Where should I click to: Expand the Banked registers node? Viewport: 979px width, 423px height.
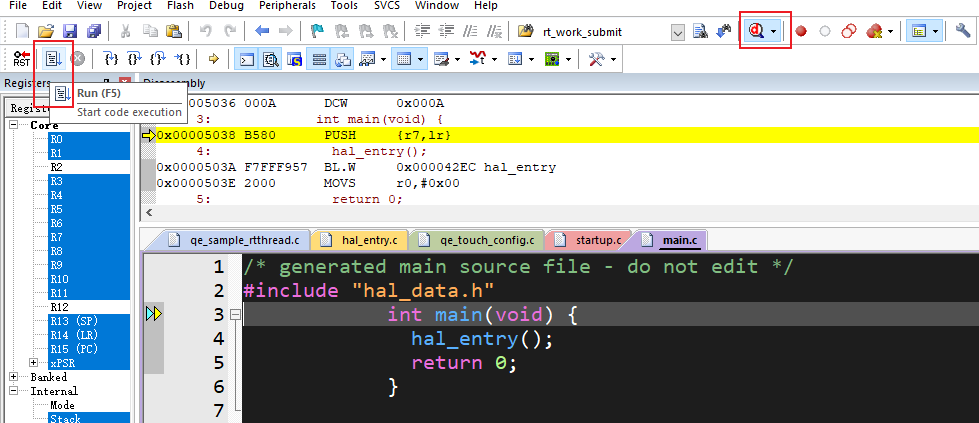[x=15, y=377]
